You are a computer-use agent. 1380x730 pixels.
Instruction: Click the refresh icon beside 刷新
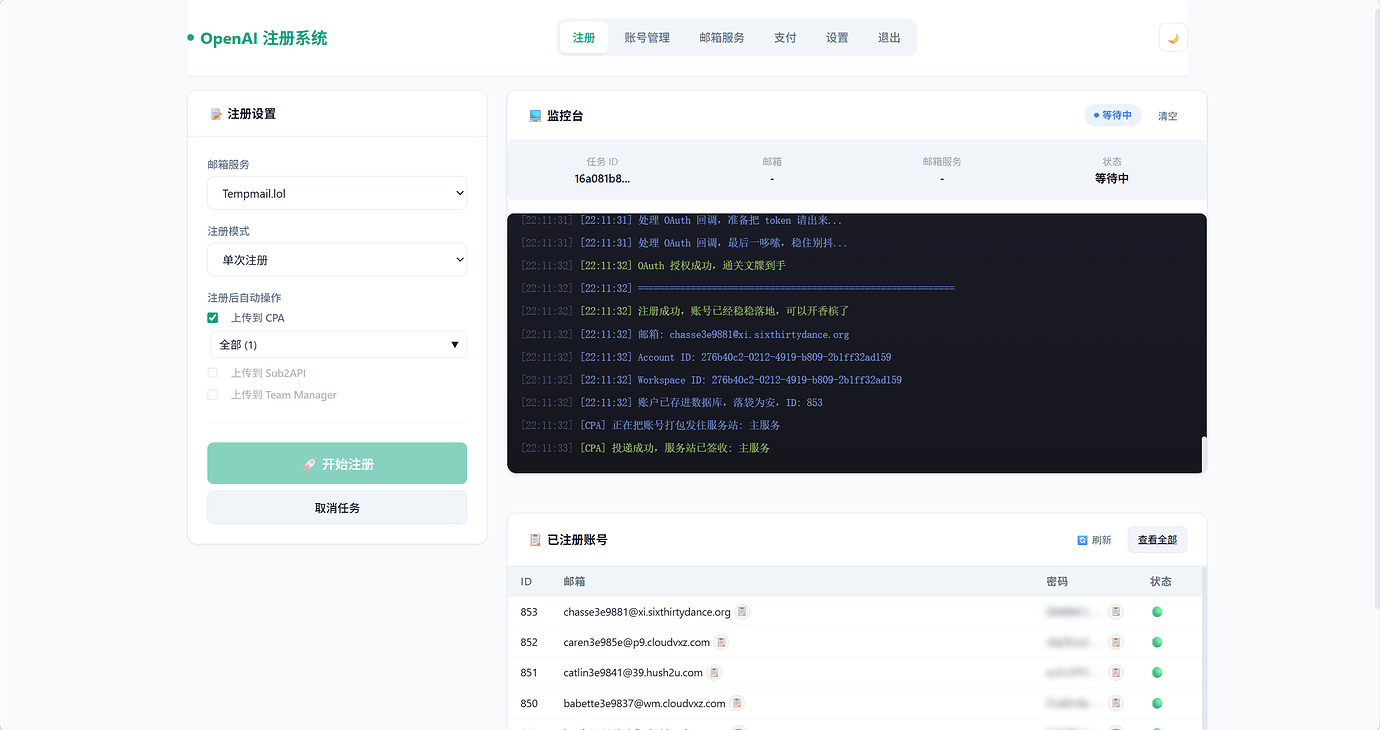(x=1081, y=539)
